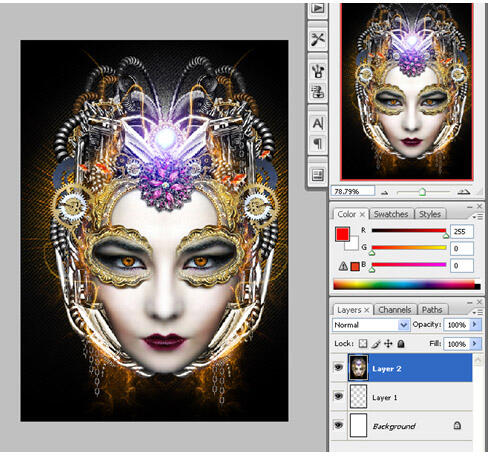Click the masked face artwork on canvas

point(154,231)
